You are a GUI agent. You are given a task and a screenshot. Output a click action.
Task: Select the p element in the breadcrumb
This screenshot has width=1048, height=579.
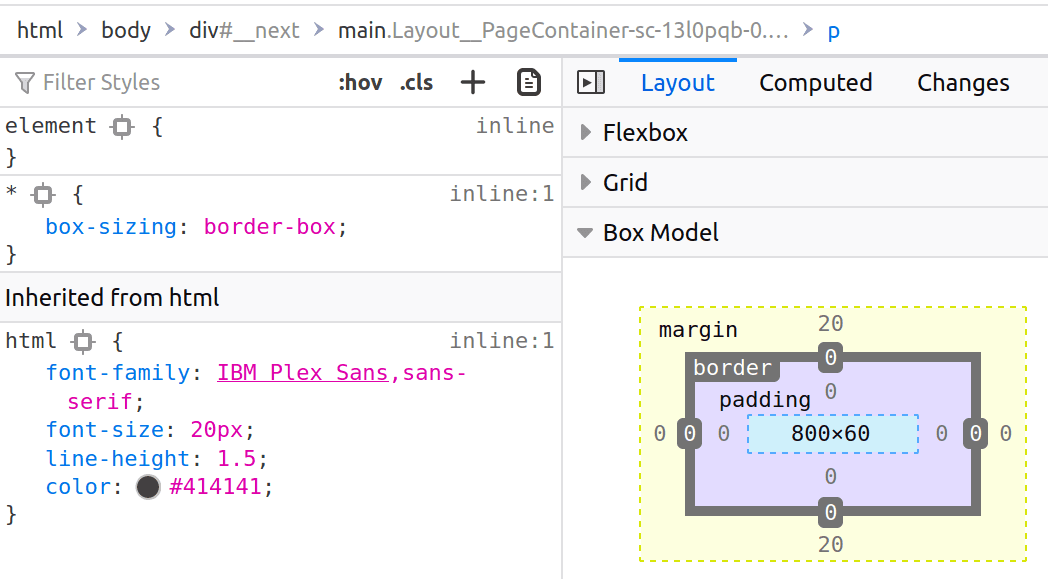click(x=832, y=30)
